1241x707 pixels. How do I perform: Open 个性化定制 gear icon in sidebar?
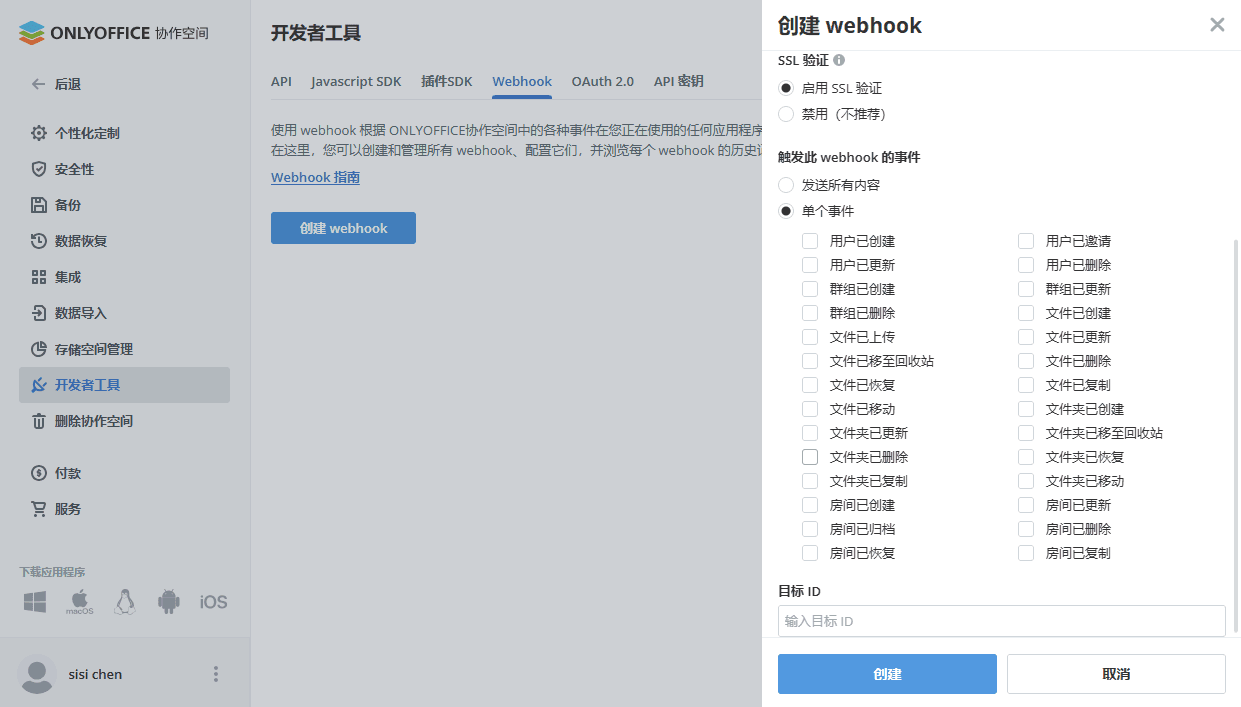coord(39,133)
